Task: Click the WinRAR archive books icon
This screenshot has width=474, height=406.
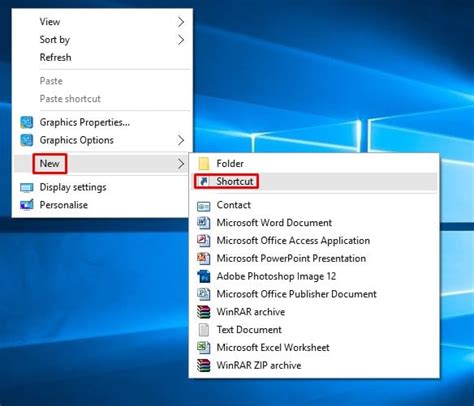Action: coord(203,312)
